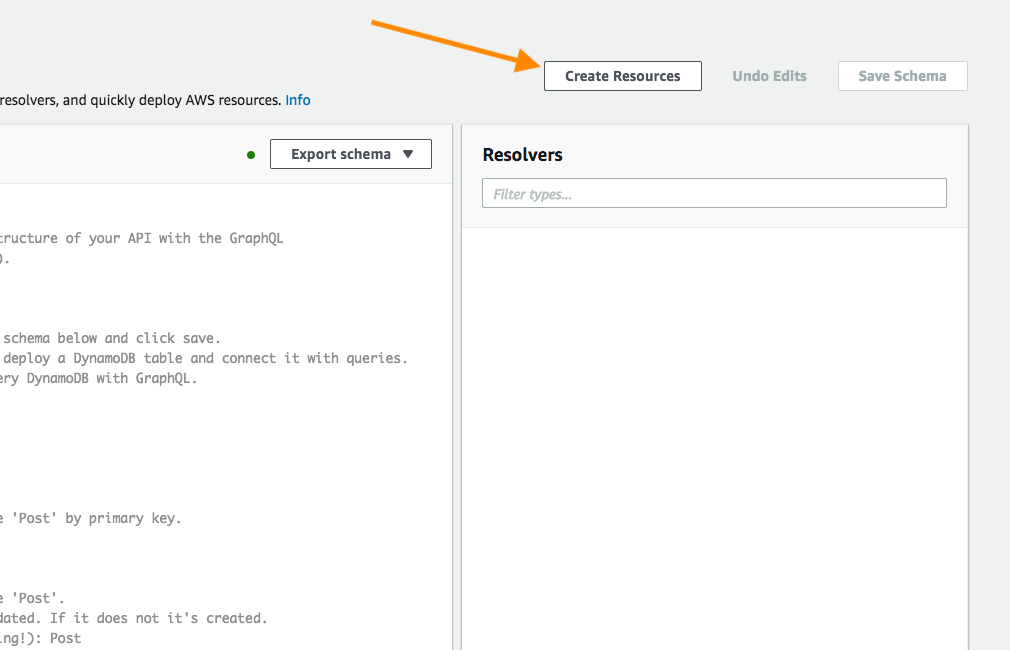This screenshot has height=650, width=1010.
Task: Click the Create Resources button
Action: click(622, 76)
